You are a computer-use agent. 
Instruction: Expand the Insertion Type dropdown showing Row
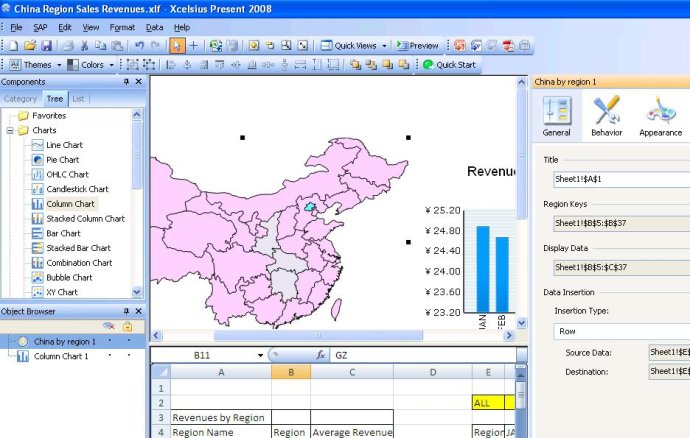pos(620,330)
